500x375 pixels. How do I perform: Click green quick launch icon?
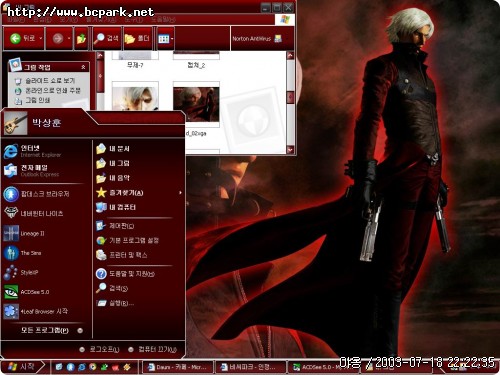[x=104, y=367]
